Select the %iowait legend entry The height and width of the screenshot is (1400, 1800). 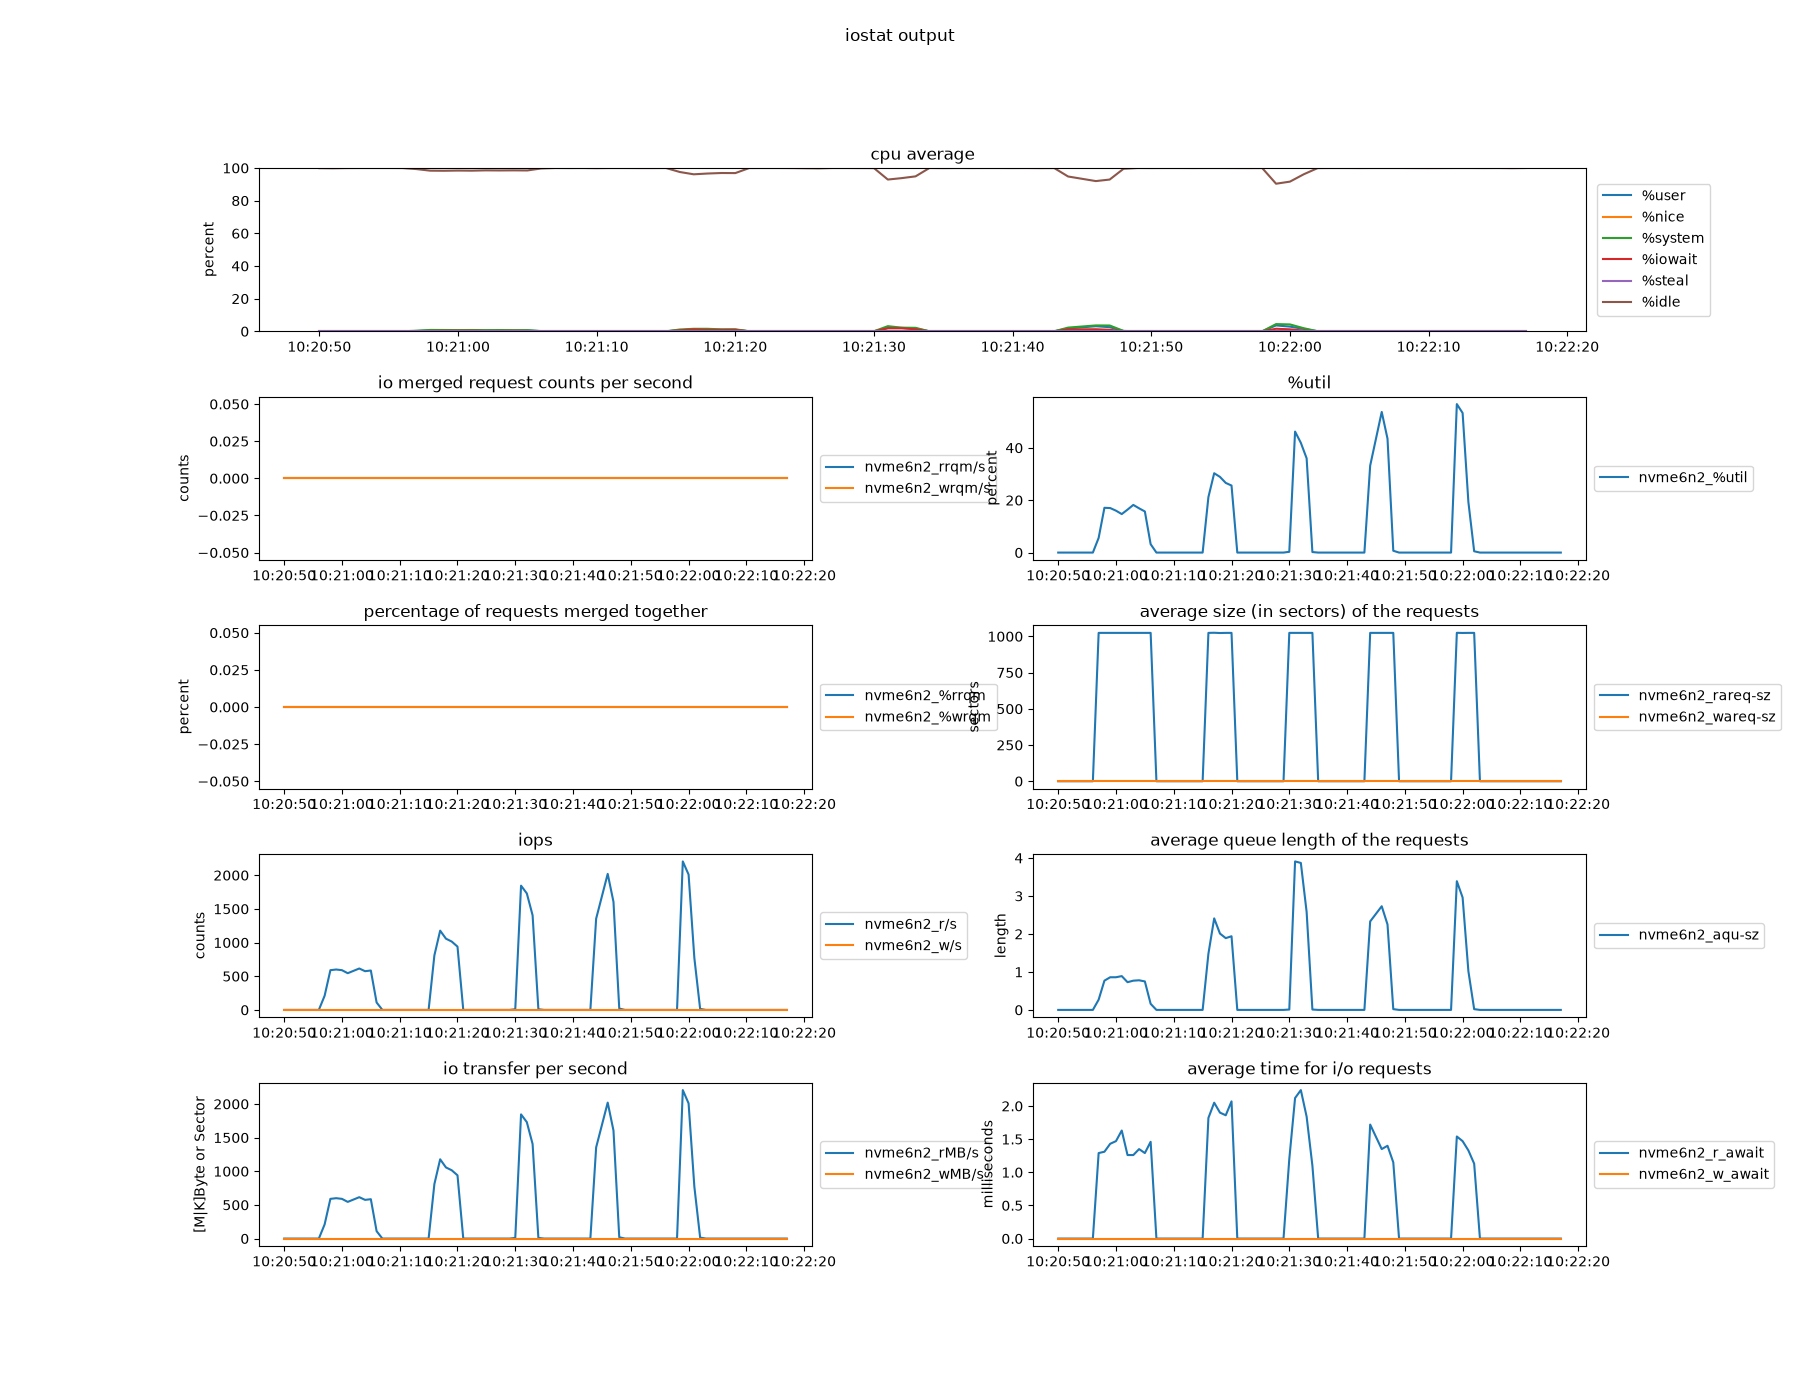(1651, 259)
